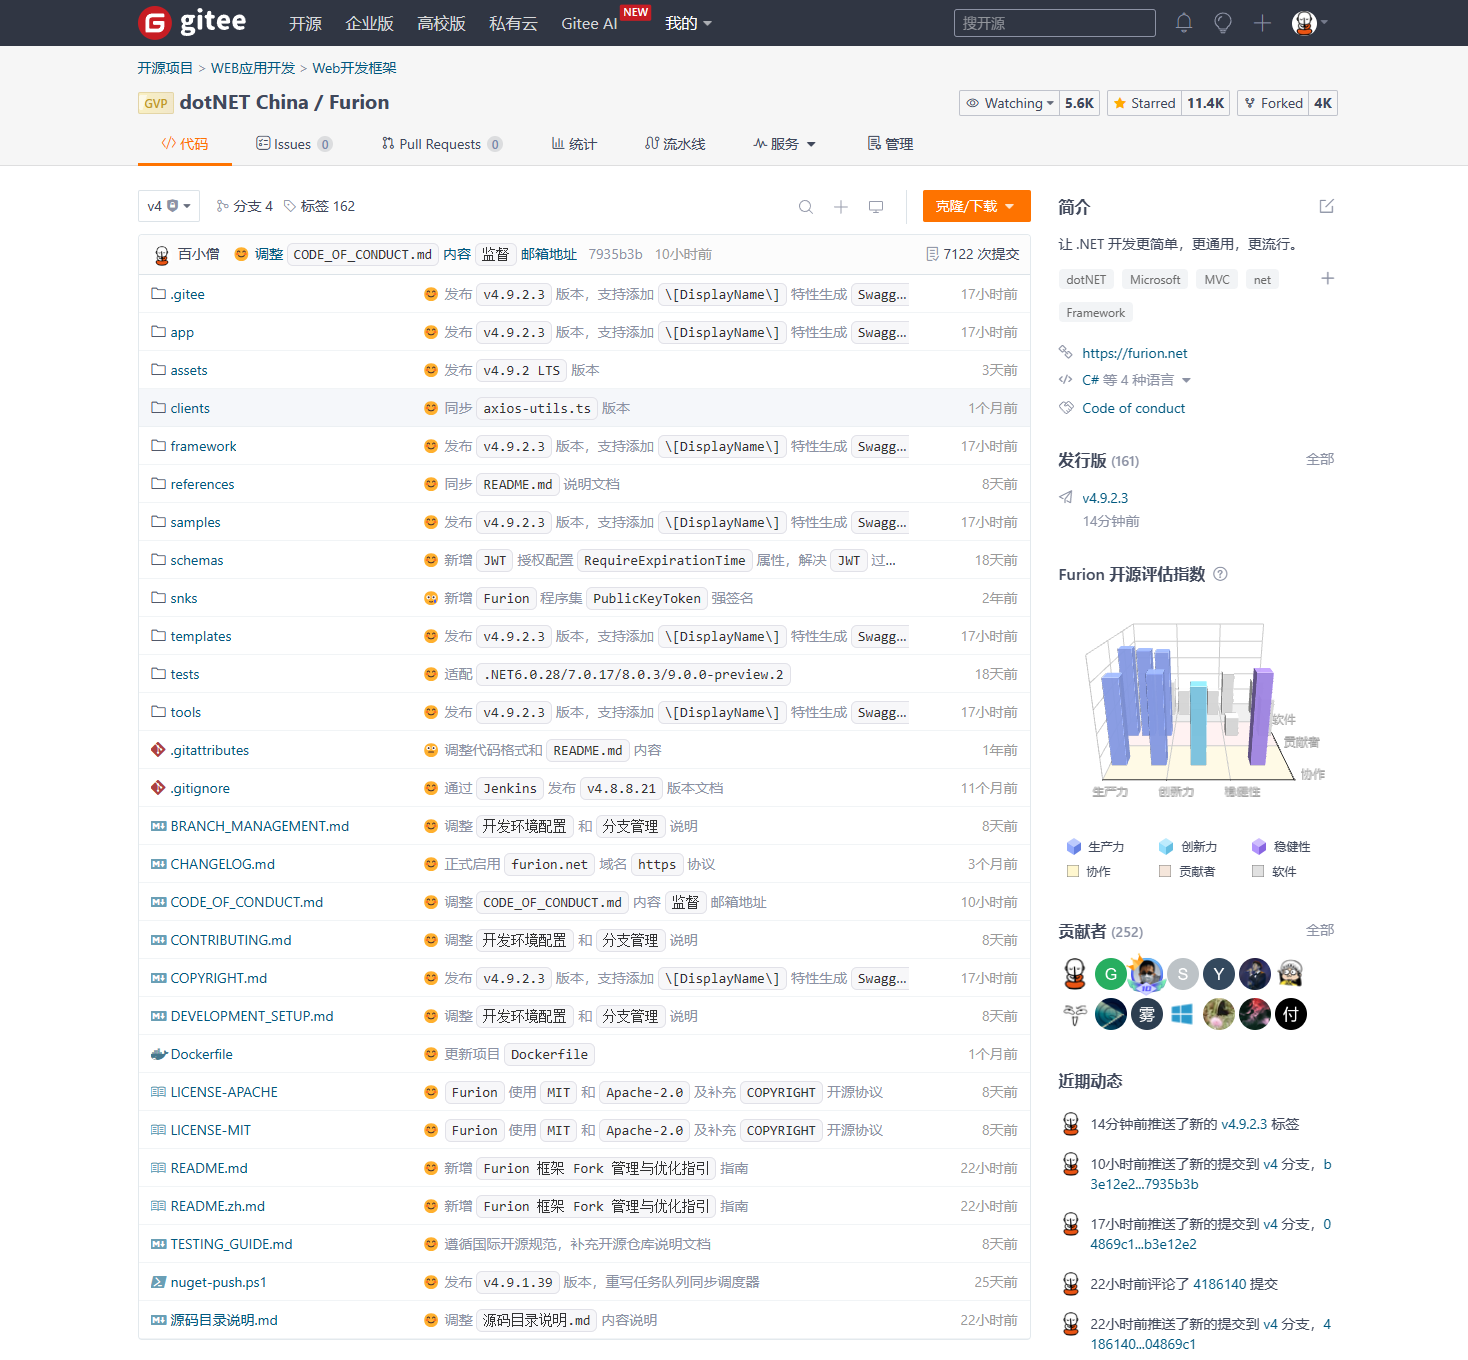Viewport: 1468px width, 1360px height.
Task: Toggle the 软件 legend item
Action: (1274, 871)
